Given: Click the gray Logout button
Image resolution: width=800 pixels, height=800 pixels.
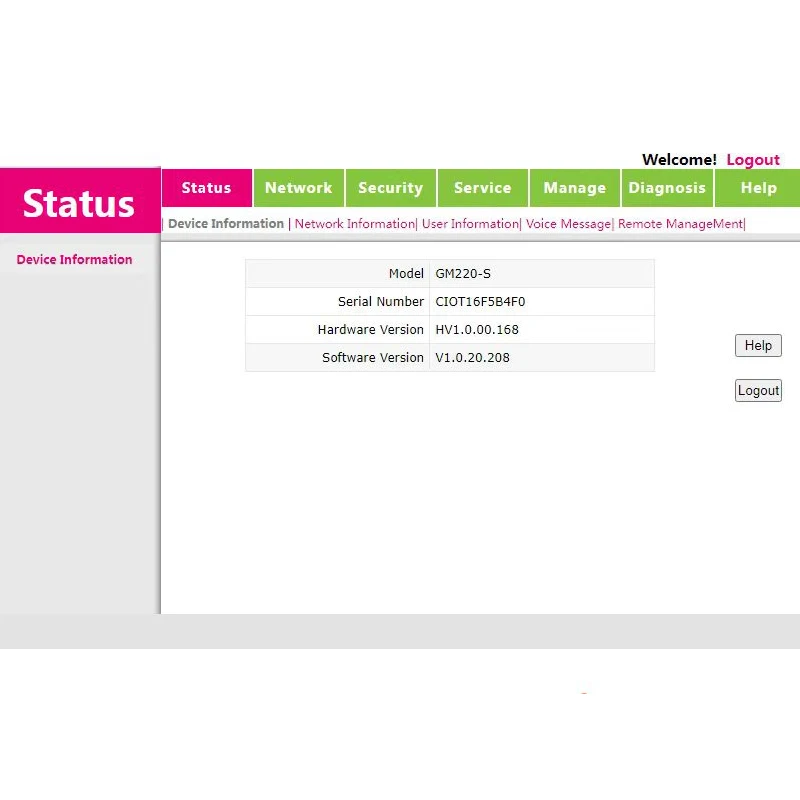Looking at the screenshot, I should click(758, 390).
